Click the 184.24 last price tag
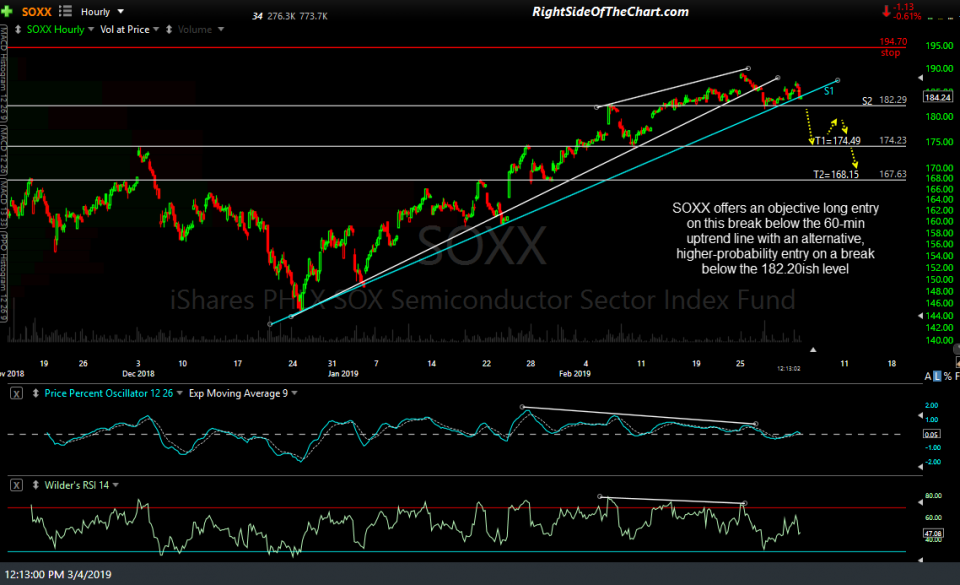 pyautogui.click(x=937, y=97)
